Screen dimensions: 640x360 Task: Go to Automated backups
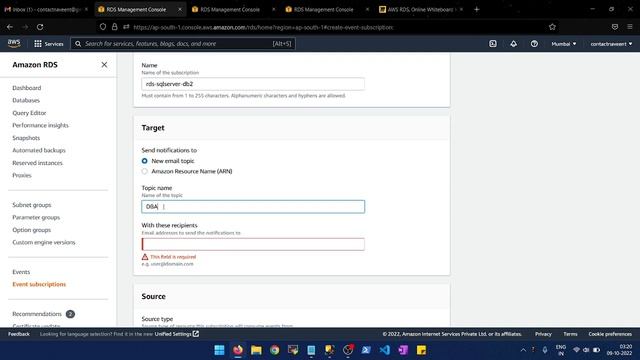point(39,150)
